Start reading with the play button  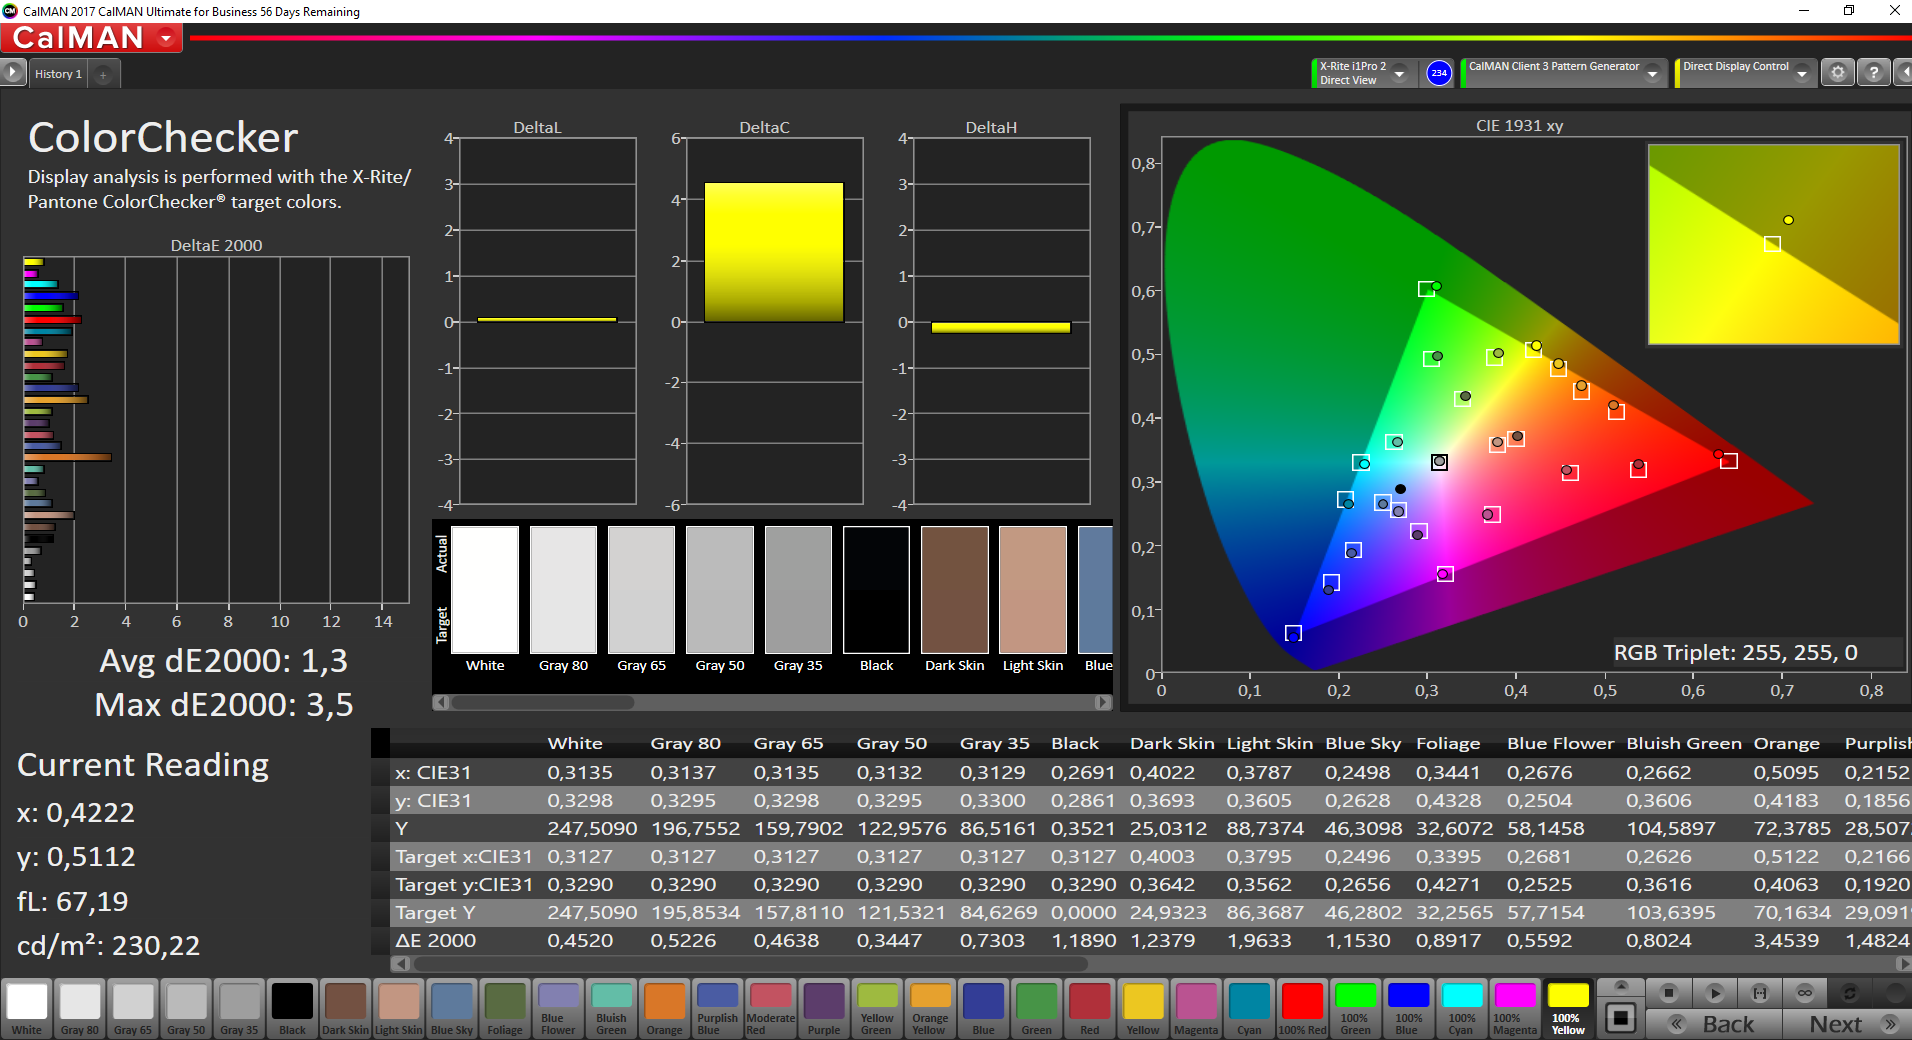pos(1714,993)
